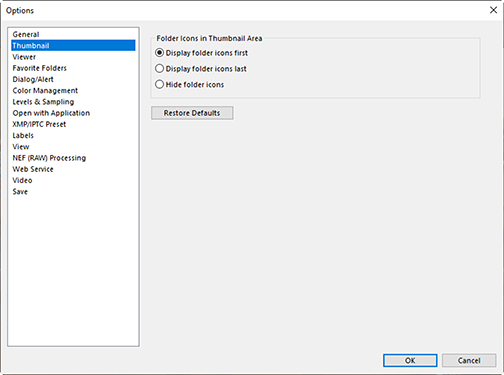Confirm settings with the OK button

410,360
